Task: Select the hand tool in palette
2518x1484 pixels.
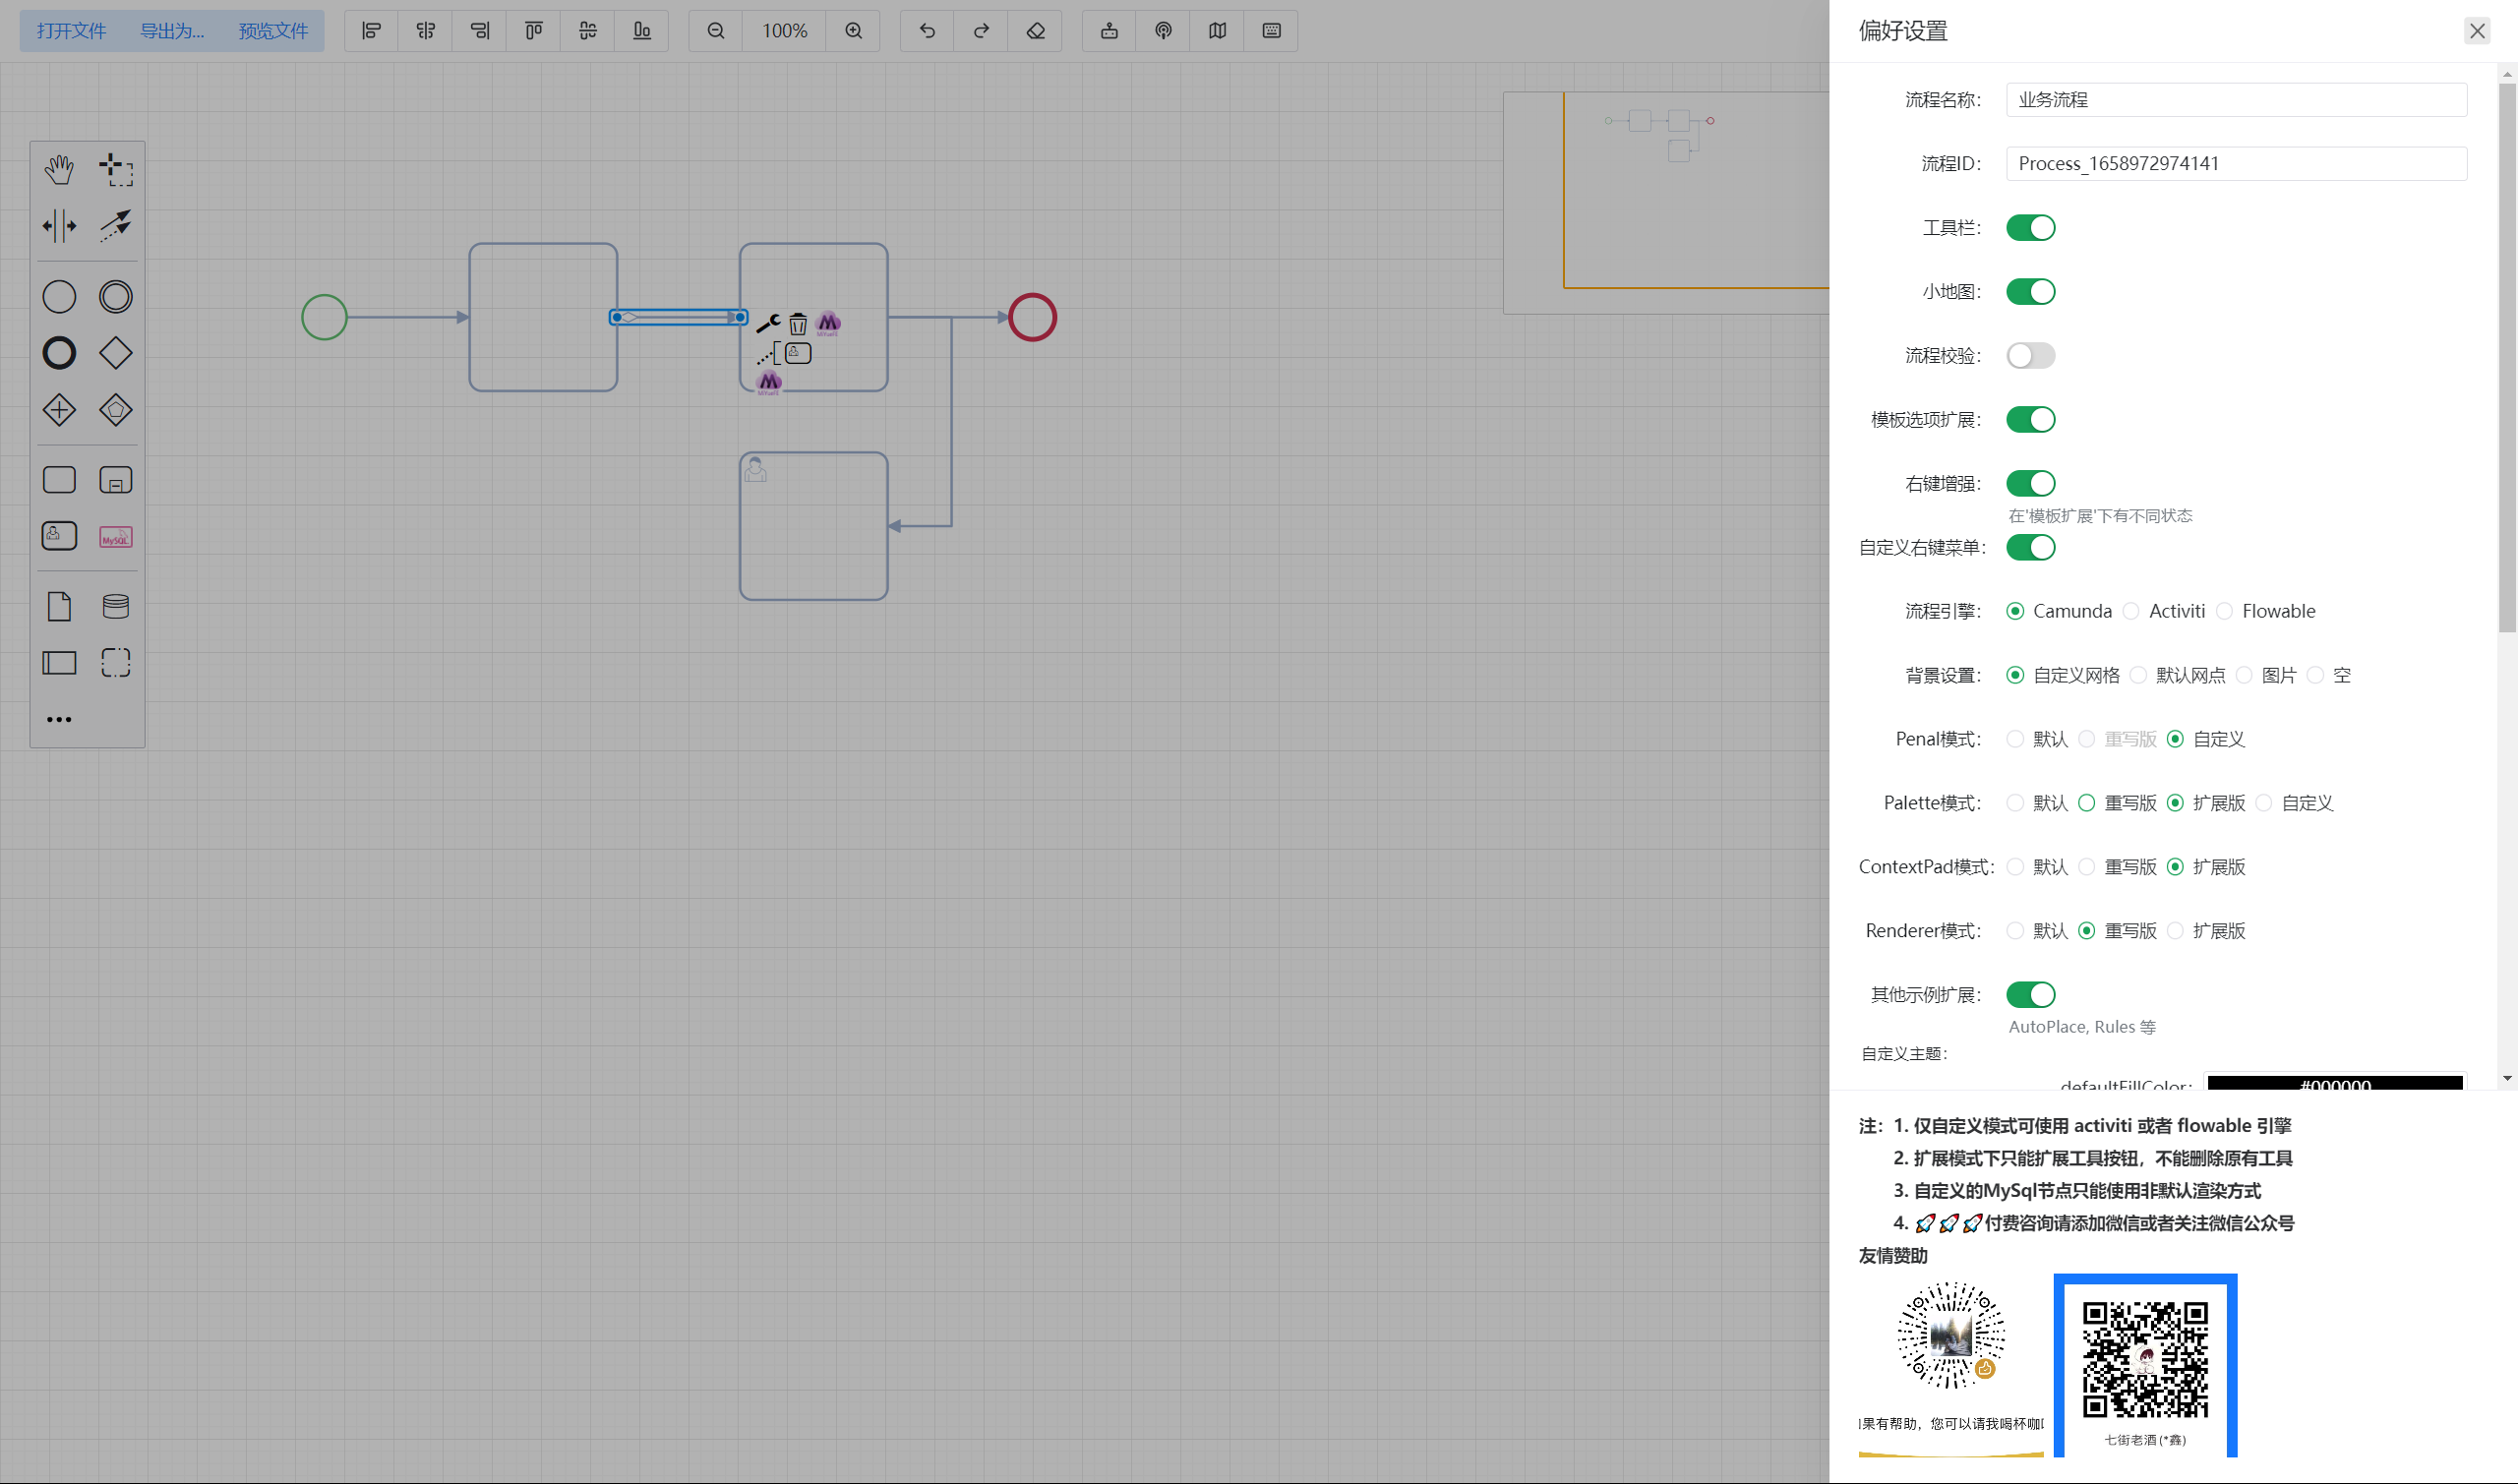Action: coord(59,170)
